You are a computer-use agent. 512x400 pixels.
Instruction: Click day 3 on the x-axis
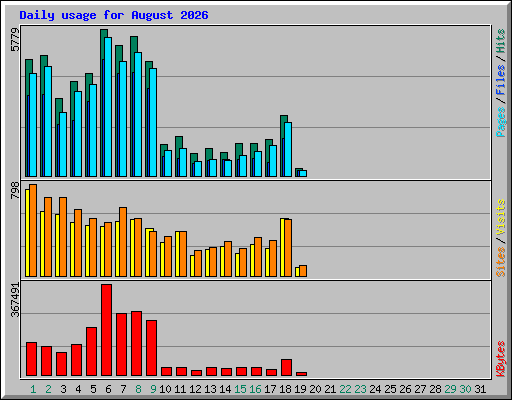pos(63,389)
